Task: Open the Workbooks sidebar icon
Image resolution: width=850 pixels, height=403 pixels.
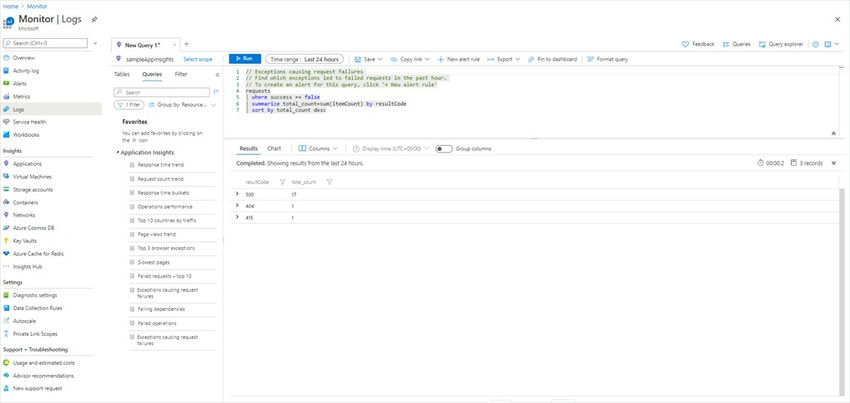Action: pos(7,135)
